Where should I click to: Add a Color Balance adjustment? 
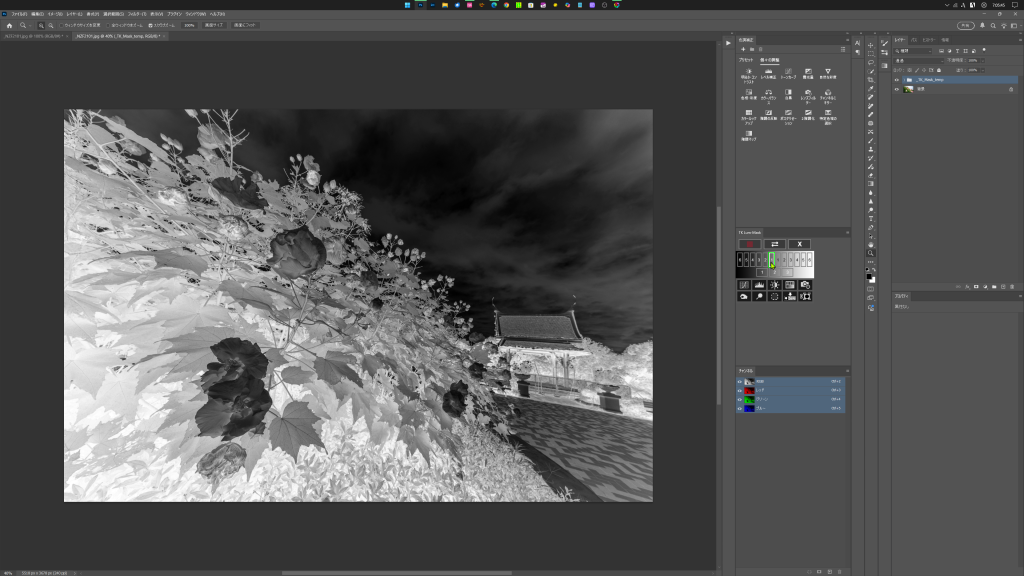click(x=769, y=94)
